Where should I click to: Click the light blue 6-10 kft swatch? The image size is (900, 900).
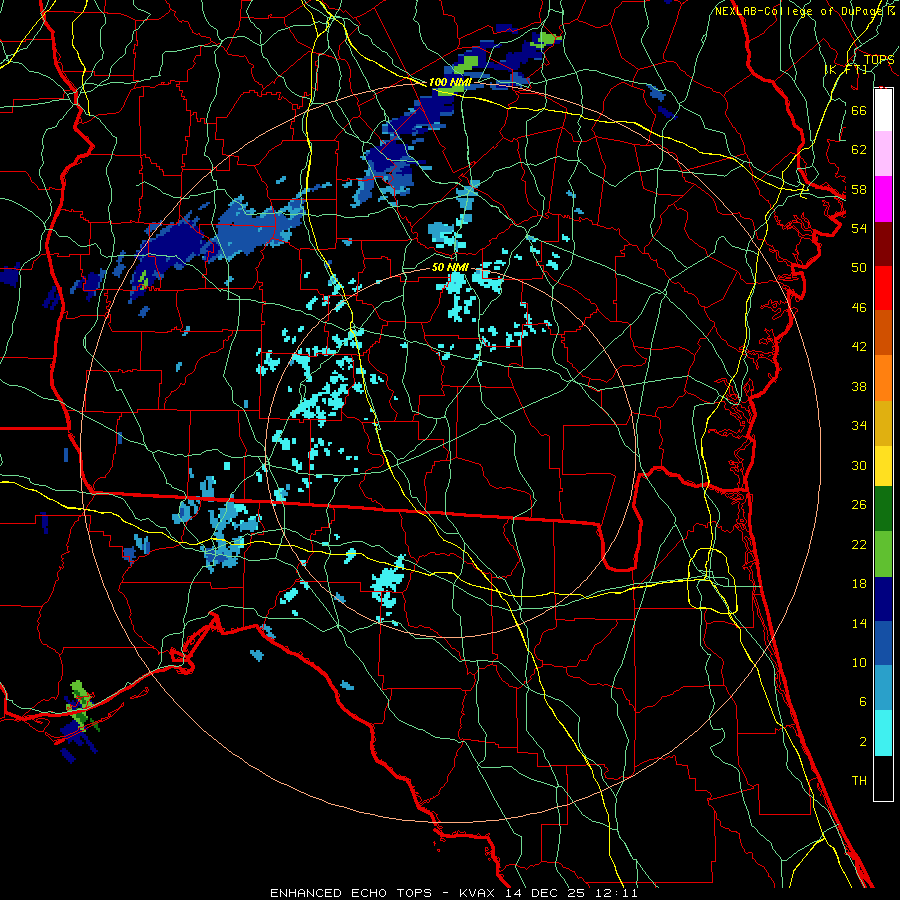(x=883, y=688)
